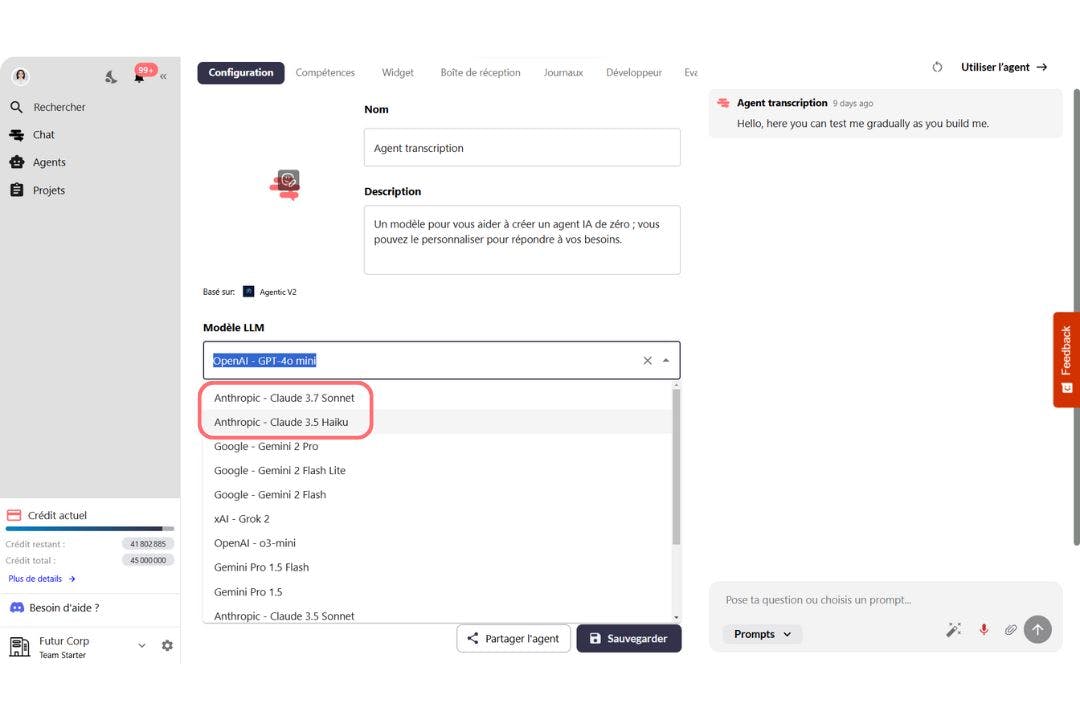The width and height of the screenshot is (1080, 720).
Task: Click Utiliser l'agent link
Action: coord(1004,67)
